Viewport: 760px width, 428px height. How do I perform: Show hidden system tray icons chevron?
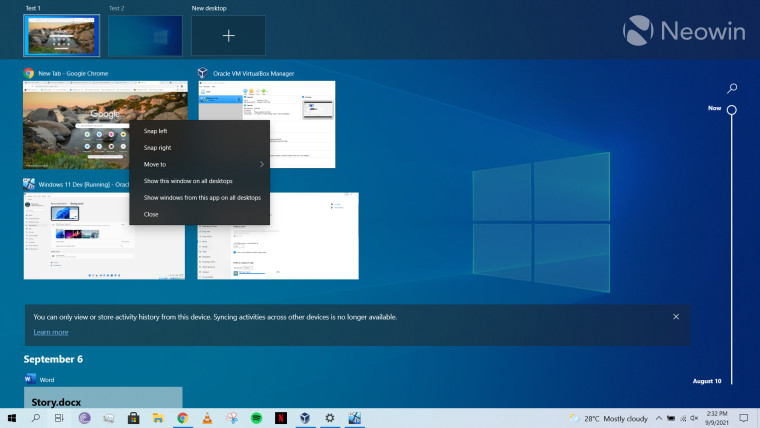tap(659, 418)
